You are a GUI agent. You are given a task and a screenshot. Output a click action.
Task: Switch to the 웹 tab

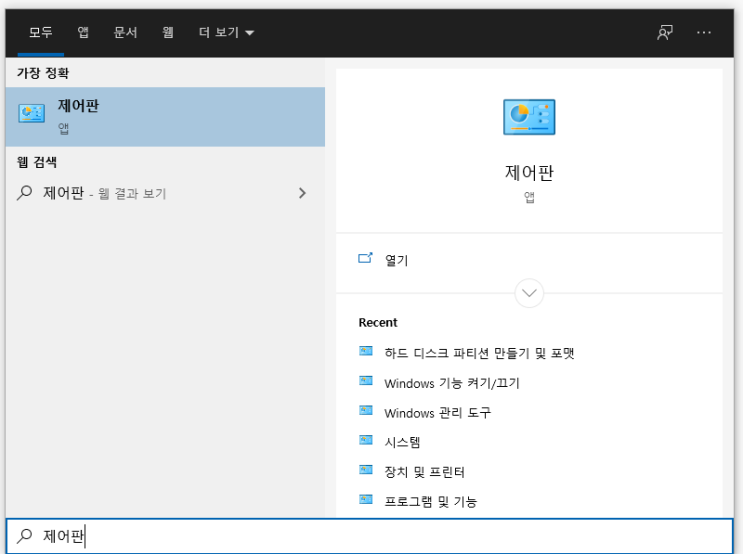point(167,32)
